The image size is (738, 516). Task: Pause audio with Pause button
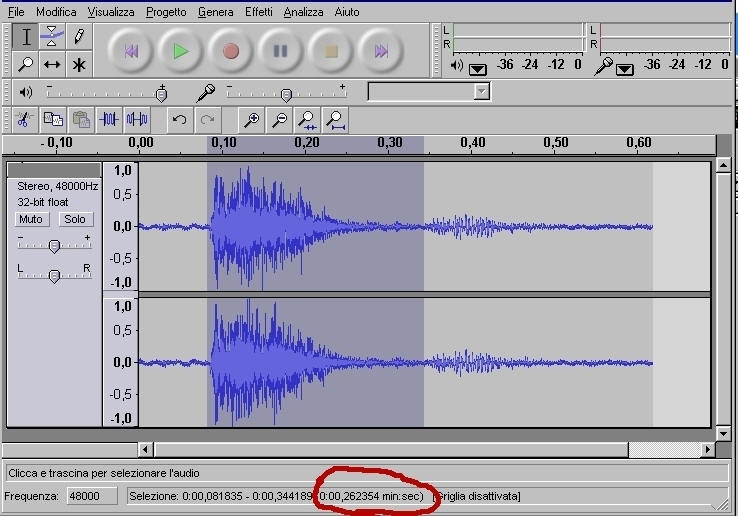(x=281, y=51)
